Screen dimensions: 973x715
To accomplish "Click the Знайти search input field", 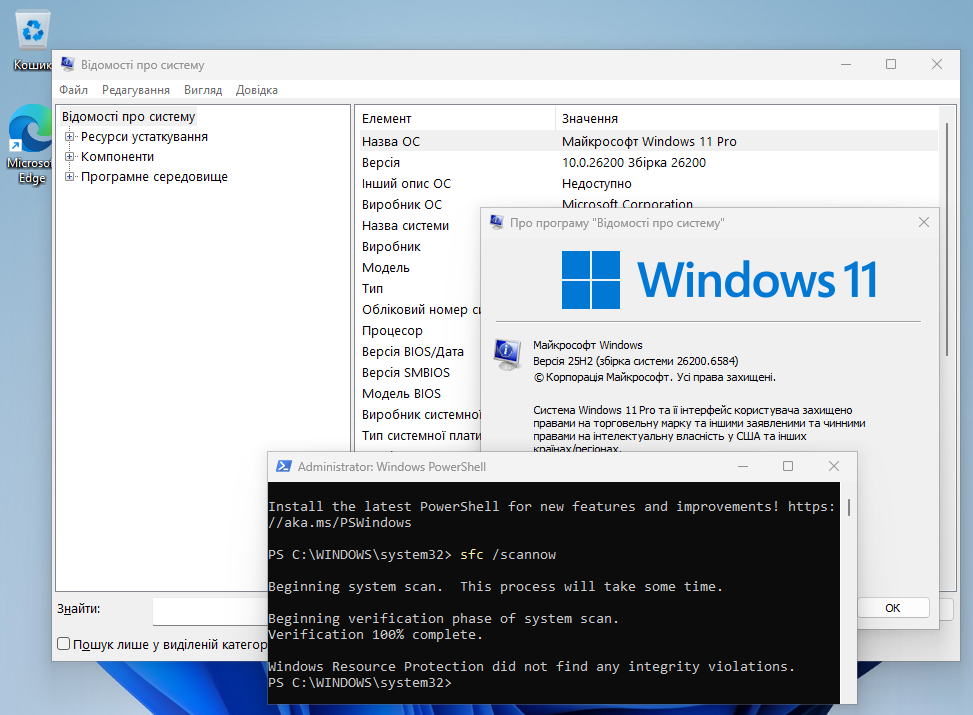I will pyautogui.click(x=210, y=609).
